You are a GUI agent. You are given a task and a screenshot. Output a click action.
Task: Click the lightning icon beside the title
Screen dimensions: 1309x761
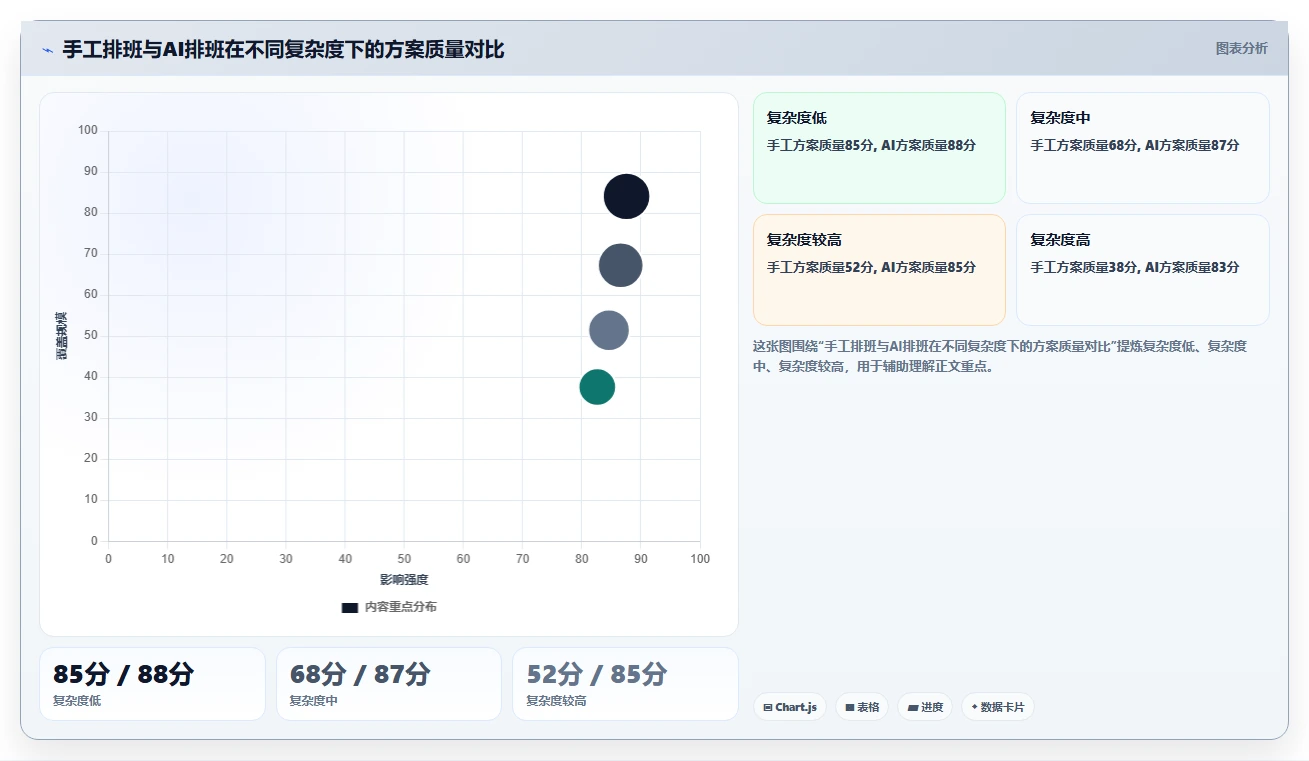pos(48,50)
